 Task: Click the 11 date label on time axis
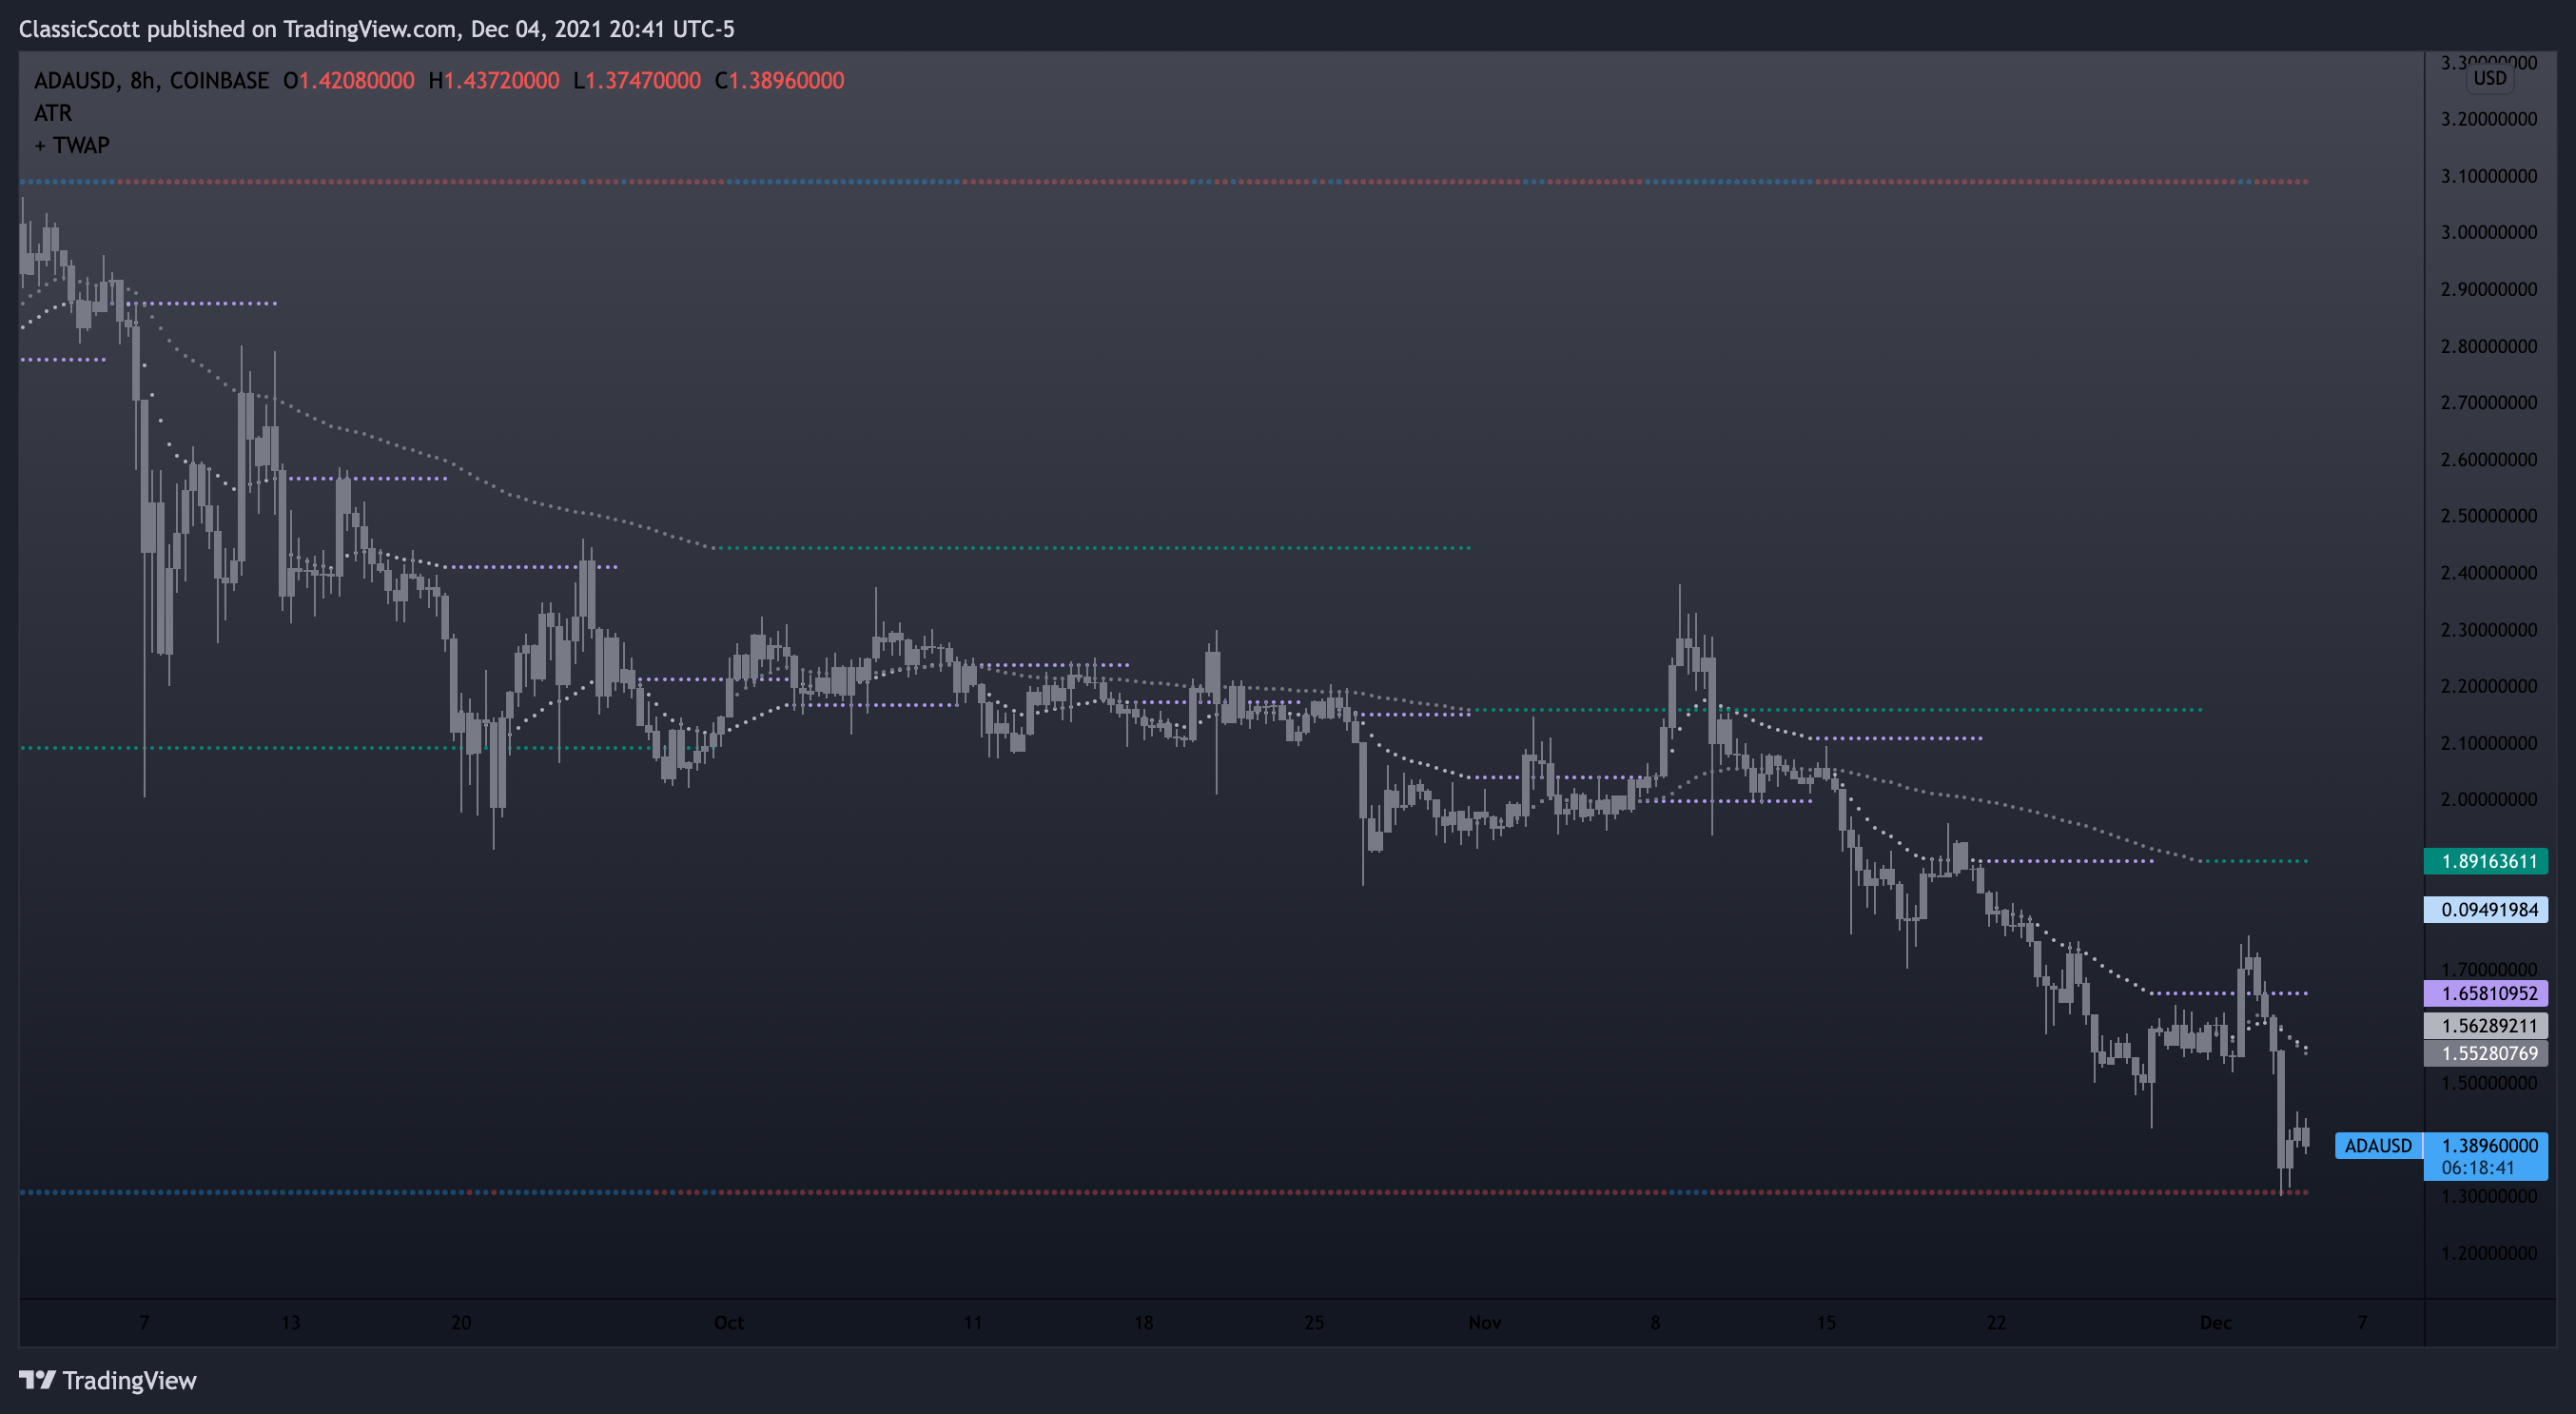973,1322
